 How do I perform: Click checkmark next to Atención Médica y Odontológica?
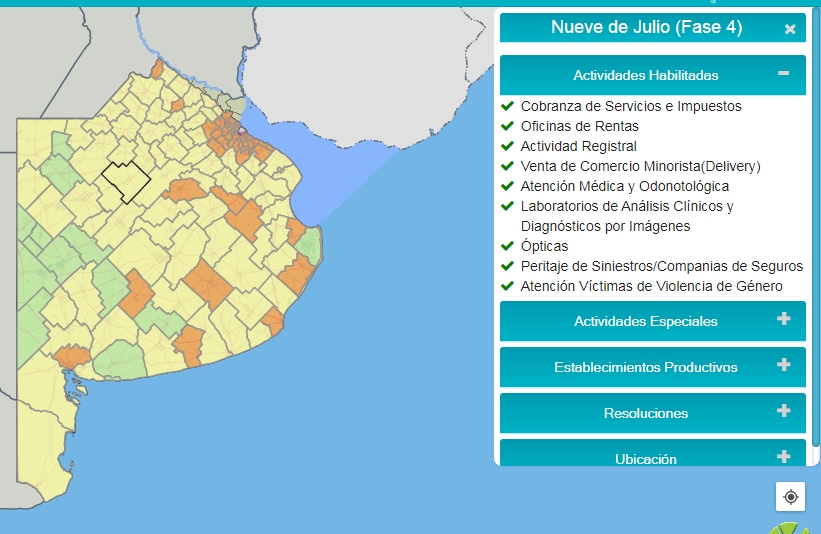point(507,186)
